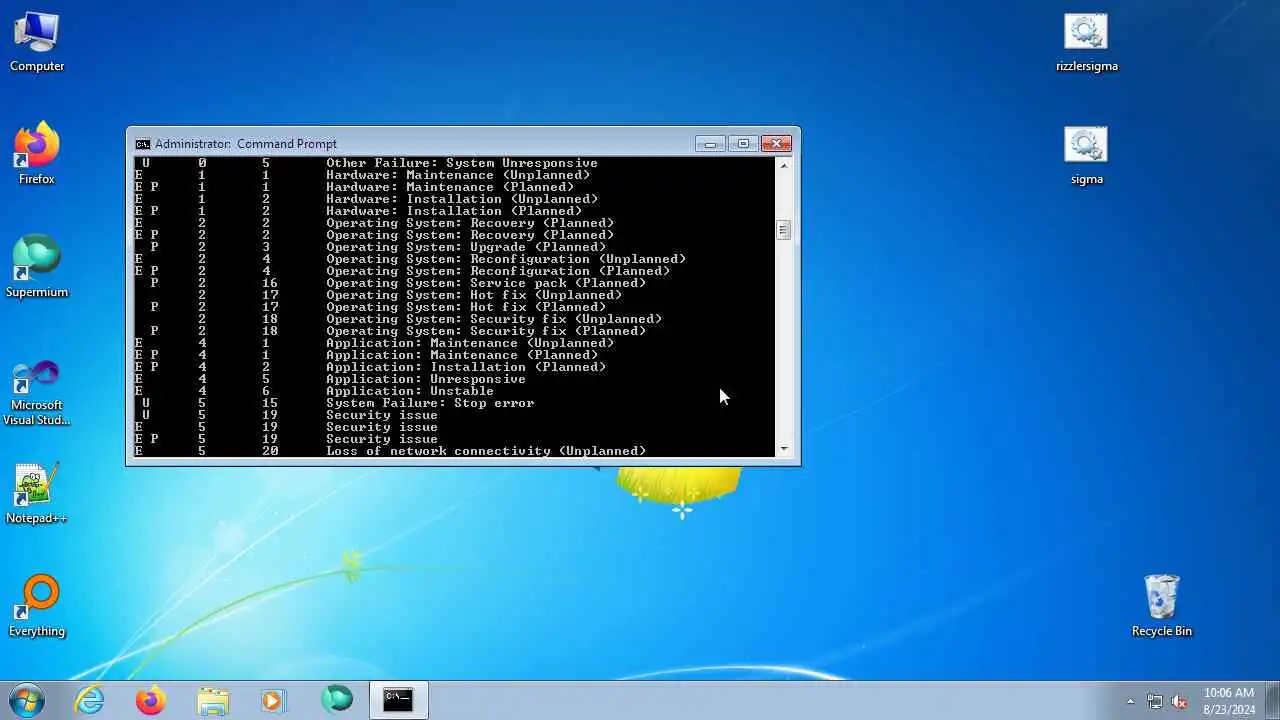Image resolution: width=1280 pixels, height=720 pixels.
Task: Select the Recycle Bin icon
Action: point(1162,606)
